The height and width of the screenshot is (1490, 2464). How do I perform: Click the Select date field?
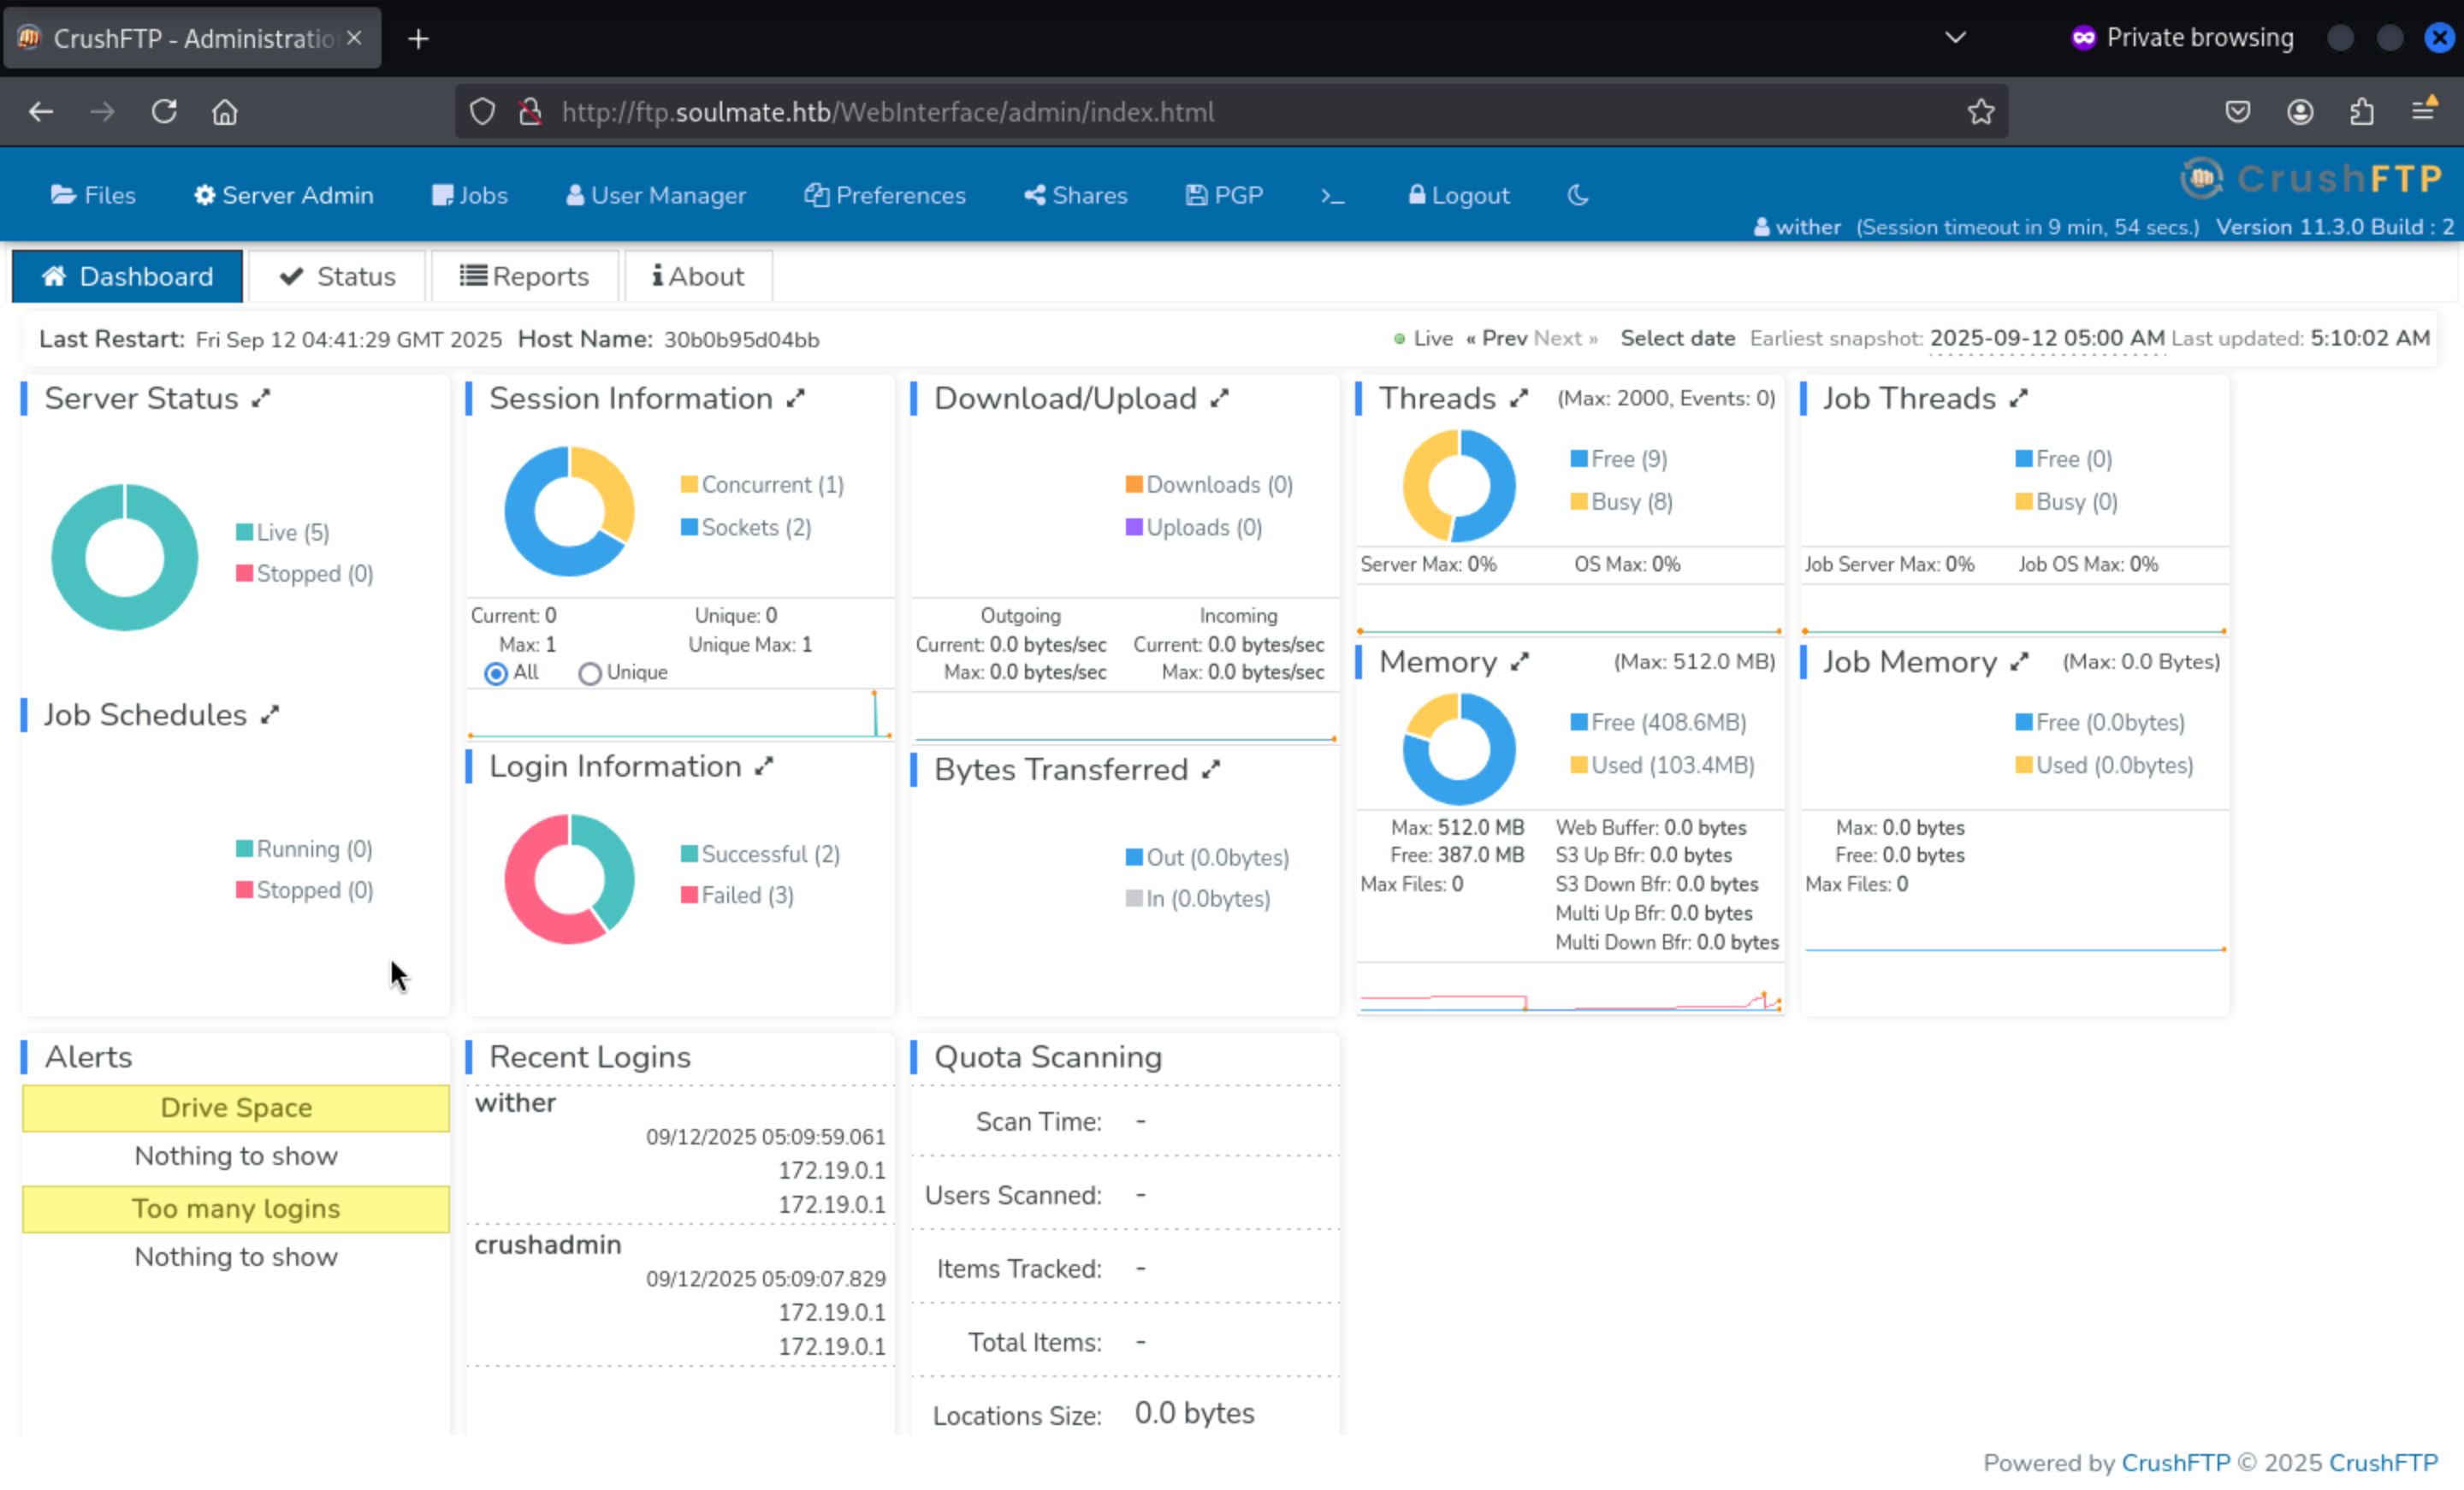1677,339
